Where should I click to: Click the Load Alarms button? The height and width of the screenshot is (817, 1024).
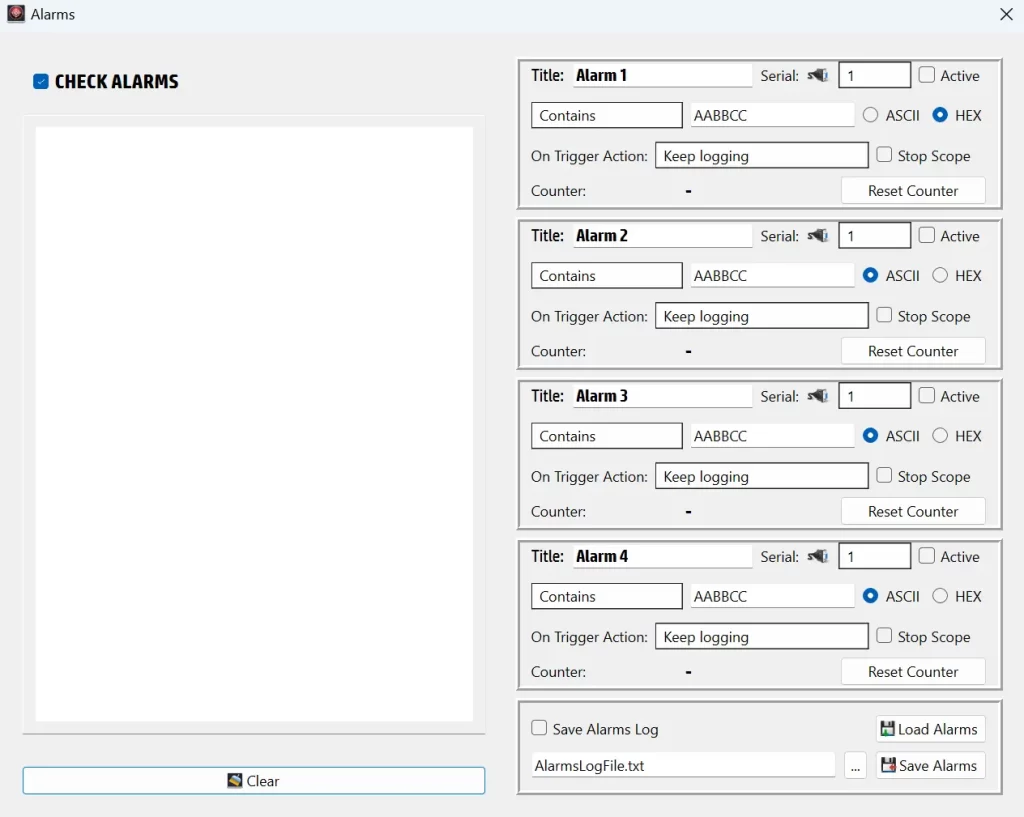[x=930, y=729]
